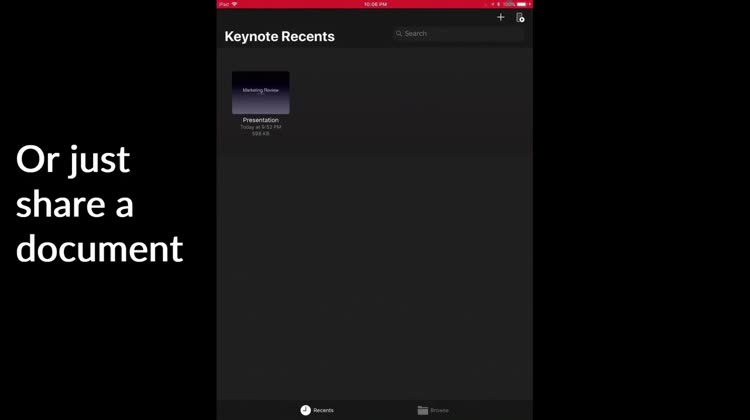Open the document options icon beside plus
750x420 pixels.
click(x=520, y=18)
